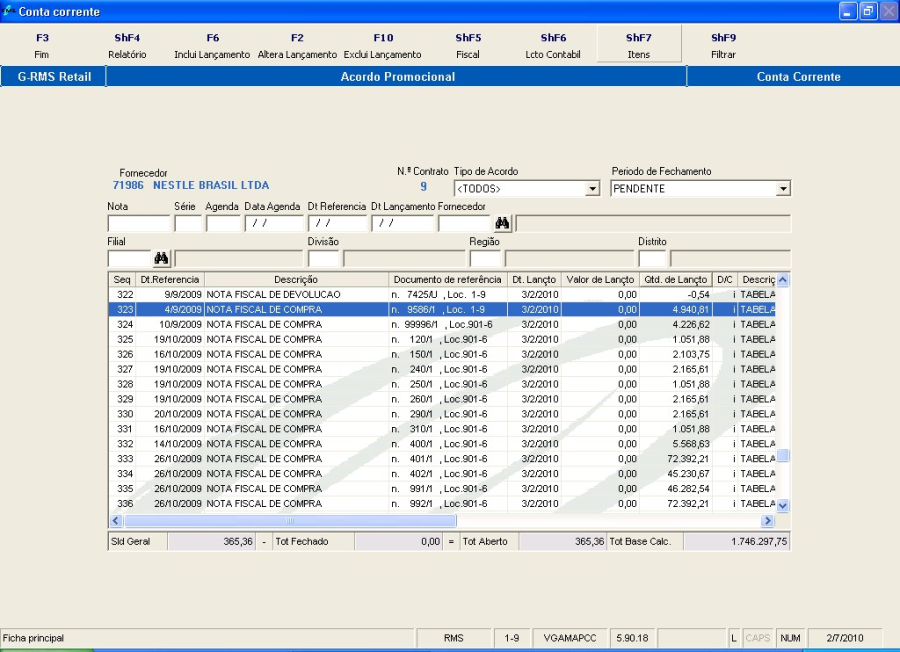Click the Data Agenda date field
This screenshot has width=900, height=652.
pyautogui.click(x=274, y=223)
